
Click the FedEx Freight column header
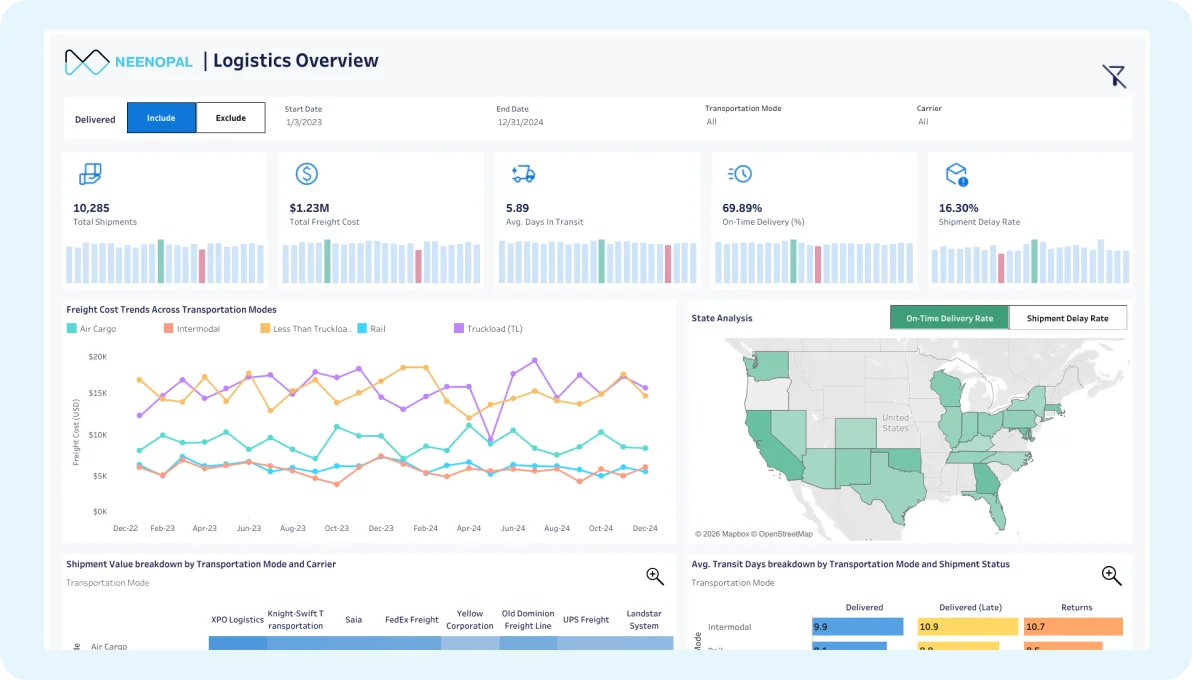pyautogui.click(x=411, y=620)
